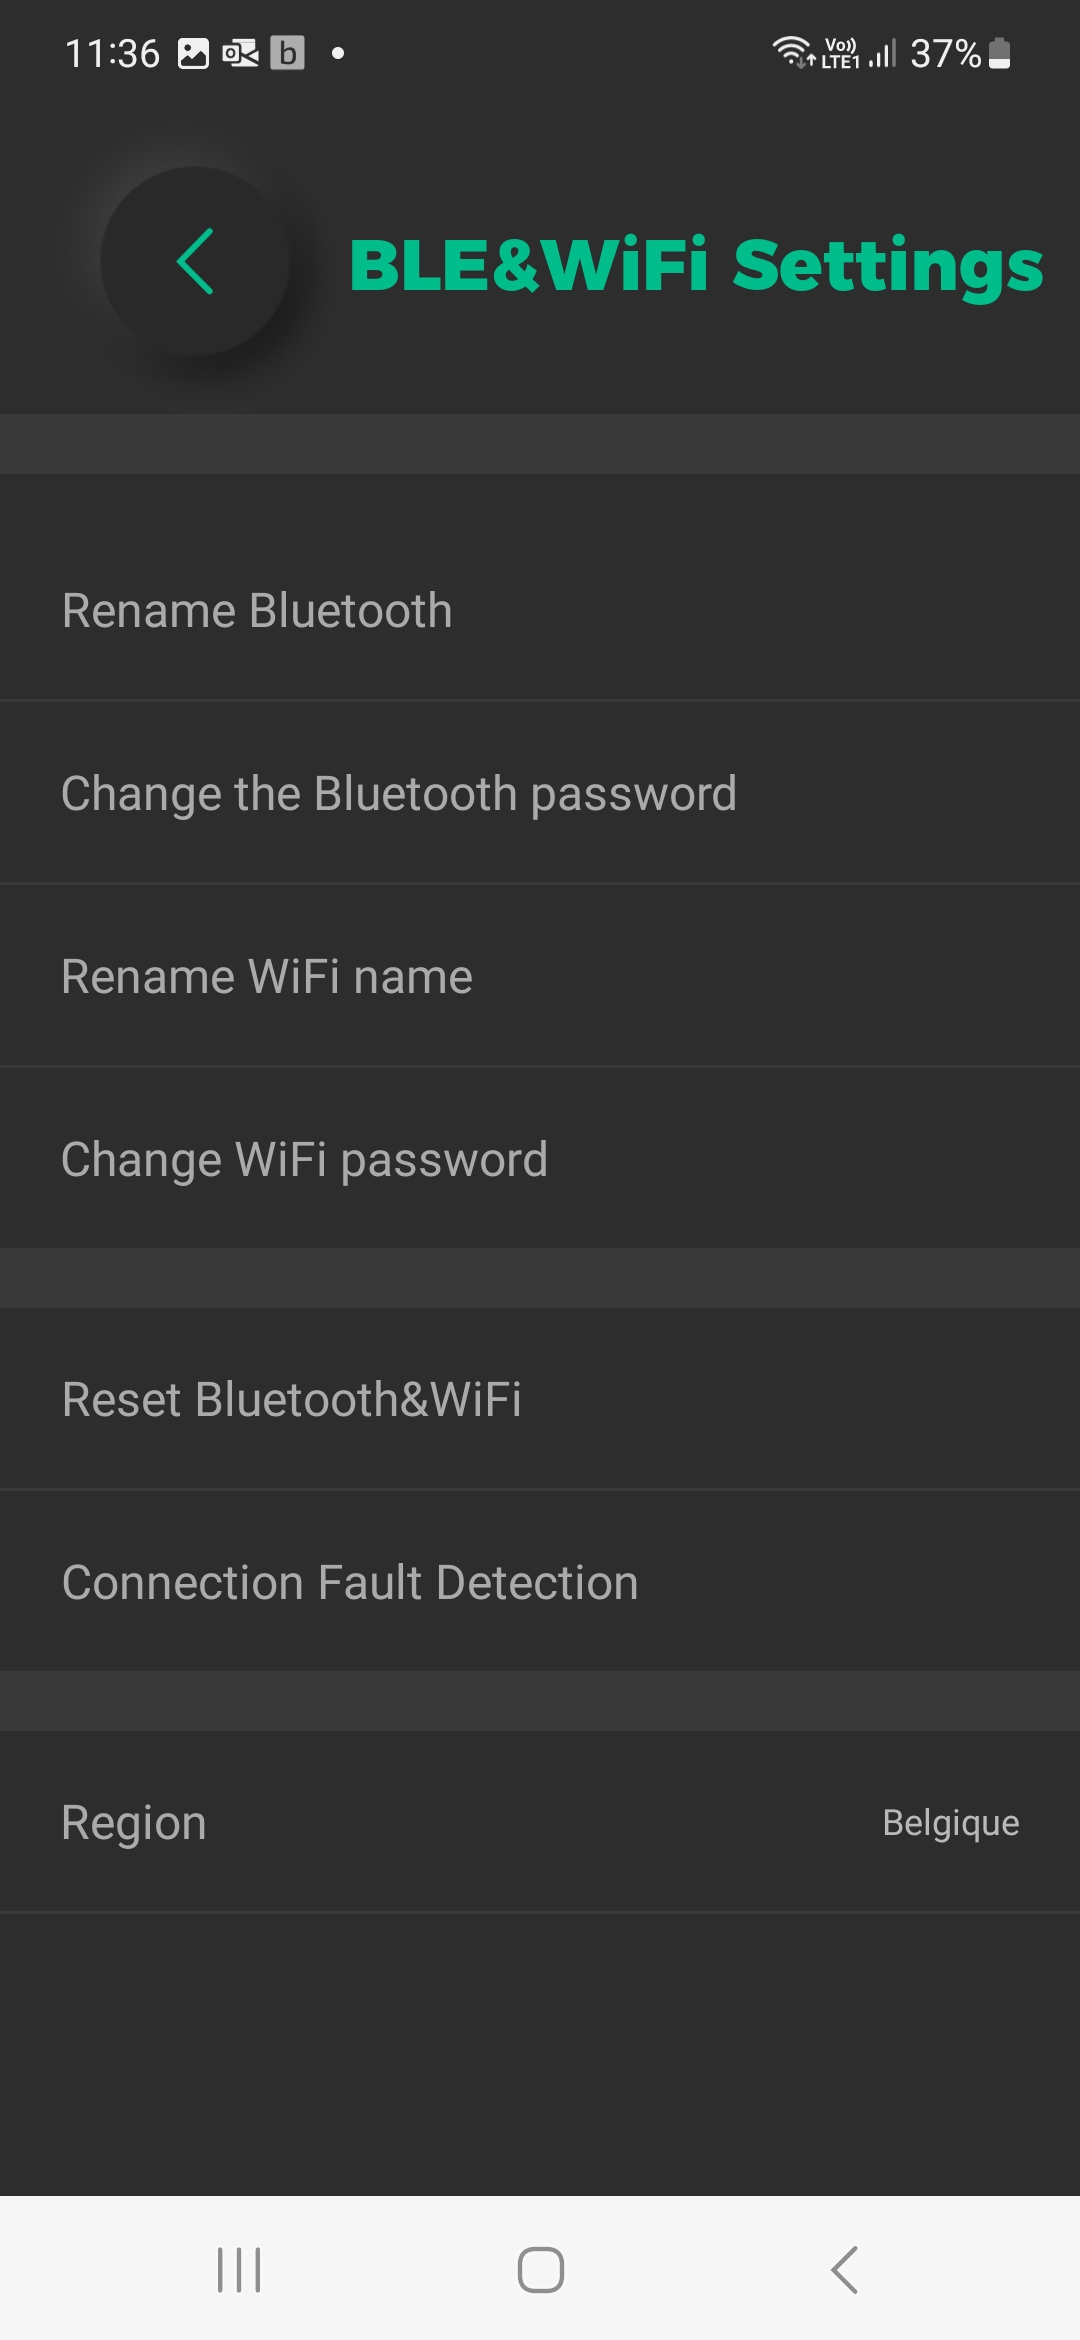Tap the WiFi signal status icon

[x=792, y=52]
